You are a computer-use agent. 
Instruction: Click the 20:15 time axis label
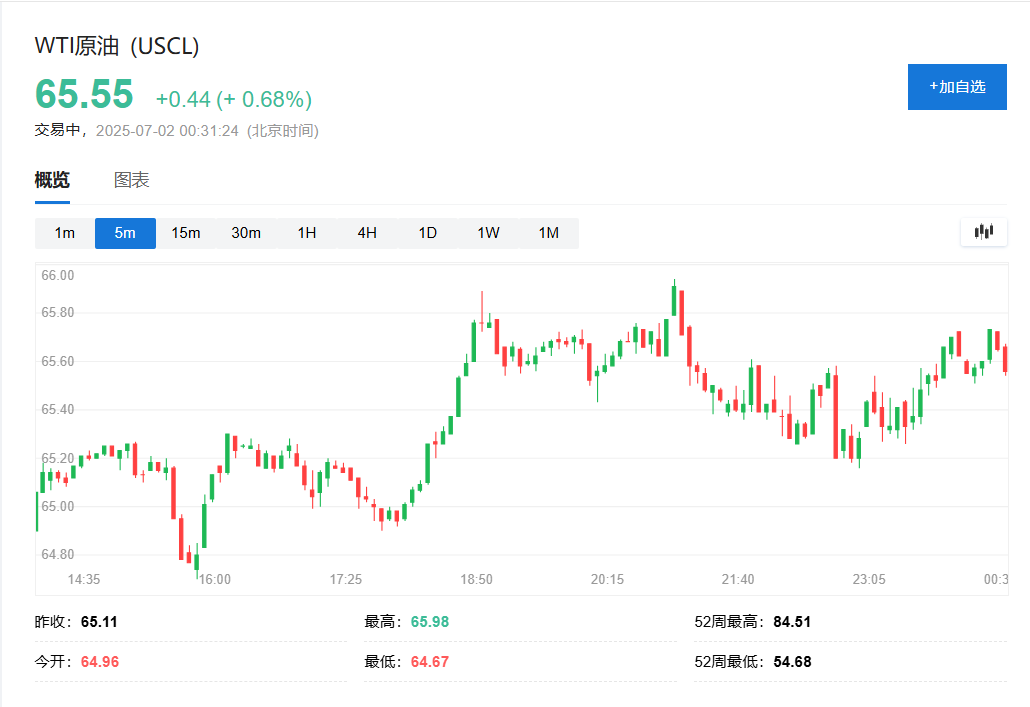click(x=607, y=580)
